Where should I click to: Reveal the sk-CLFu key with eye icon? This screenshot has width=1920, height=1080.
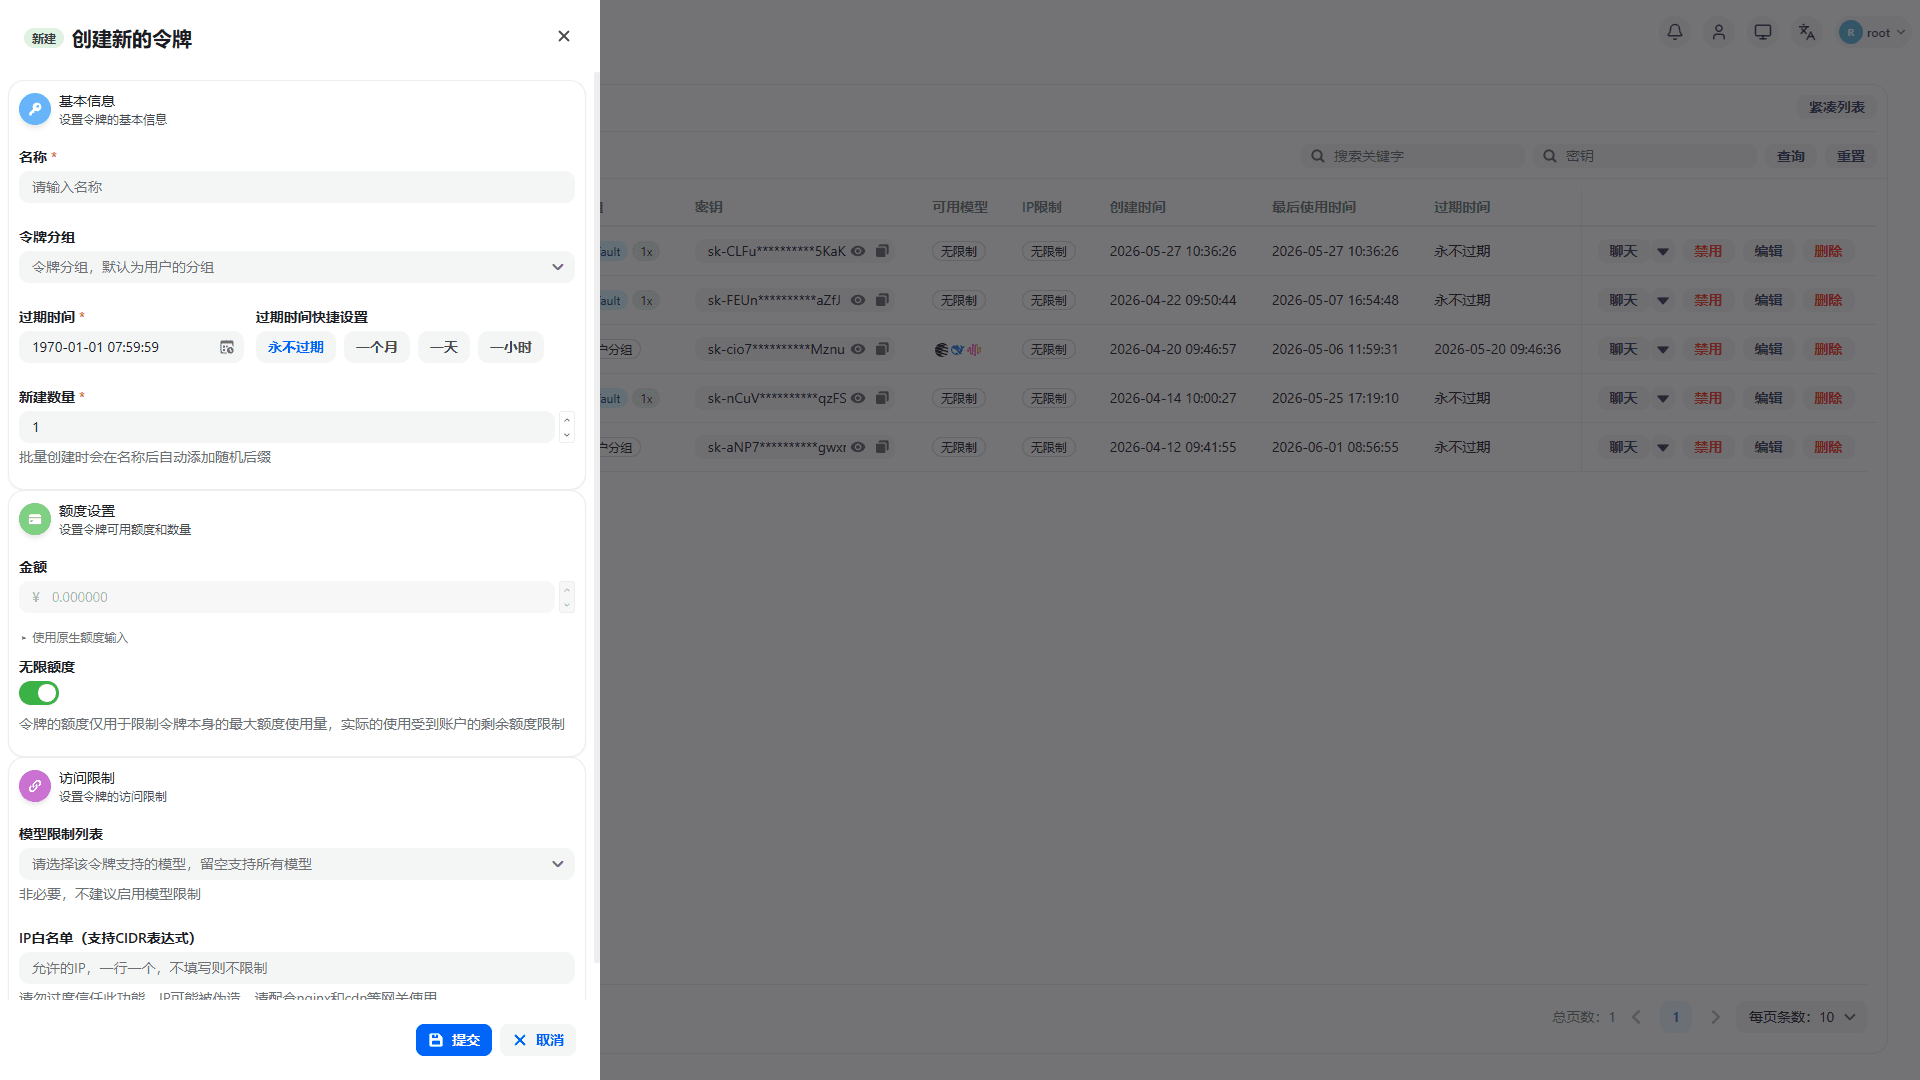[858, 251]
